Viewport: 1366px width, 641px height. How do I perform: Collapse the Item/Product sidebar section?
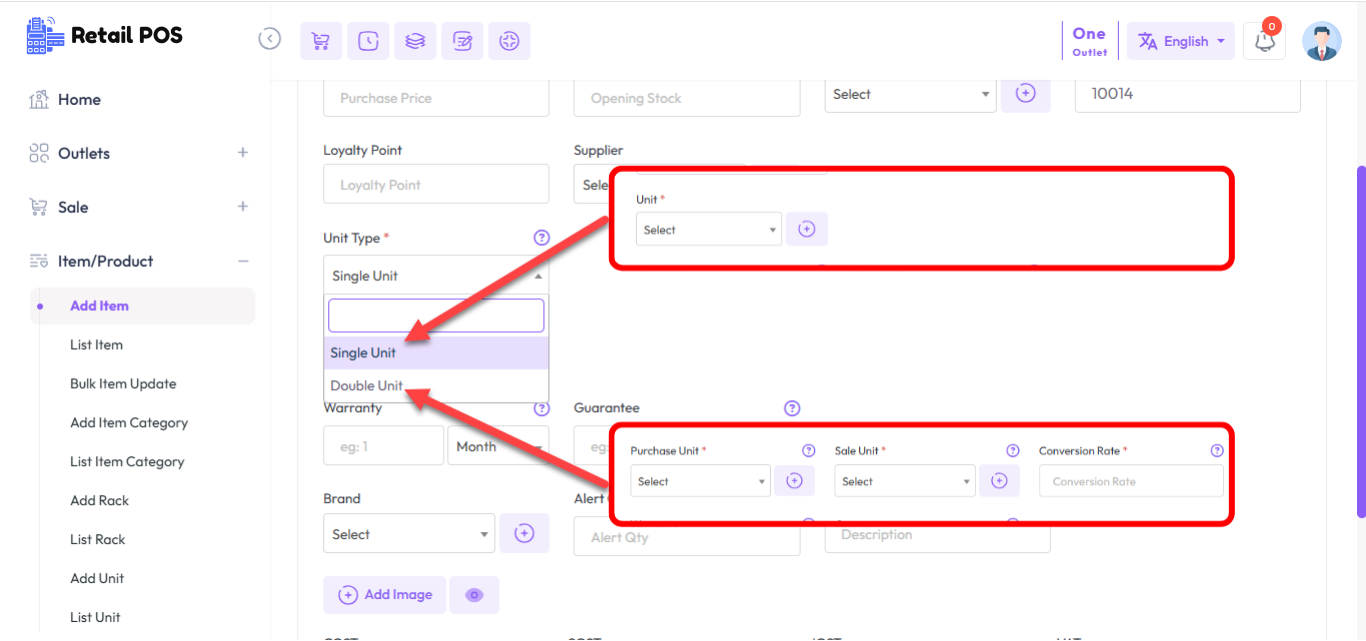(242, 261)
